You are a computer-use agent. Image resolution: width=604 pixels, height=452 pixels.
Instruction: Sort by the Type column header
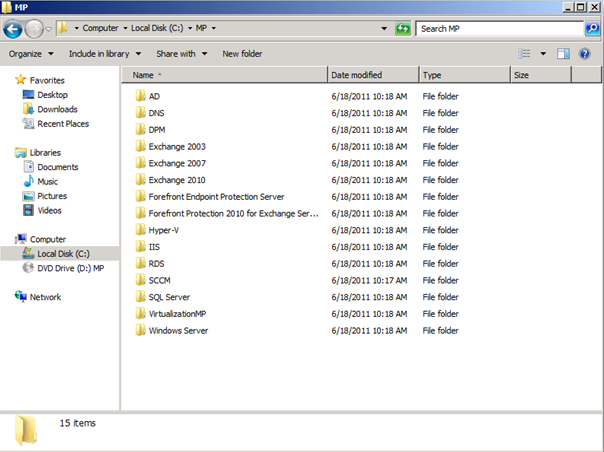pos(465,75)
